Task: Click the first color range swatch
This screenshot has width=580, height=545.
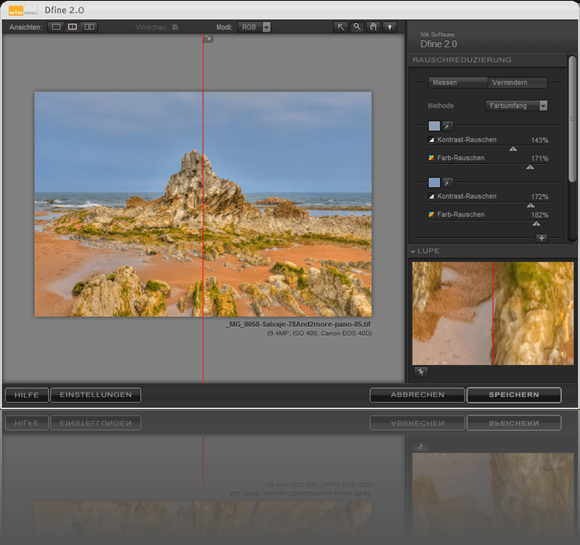Action: (434, 126)
